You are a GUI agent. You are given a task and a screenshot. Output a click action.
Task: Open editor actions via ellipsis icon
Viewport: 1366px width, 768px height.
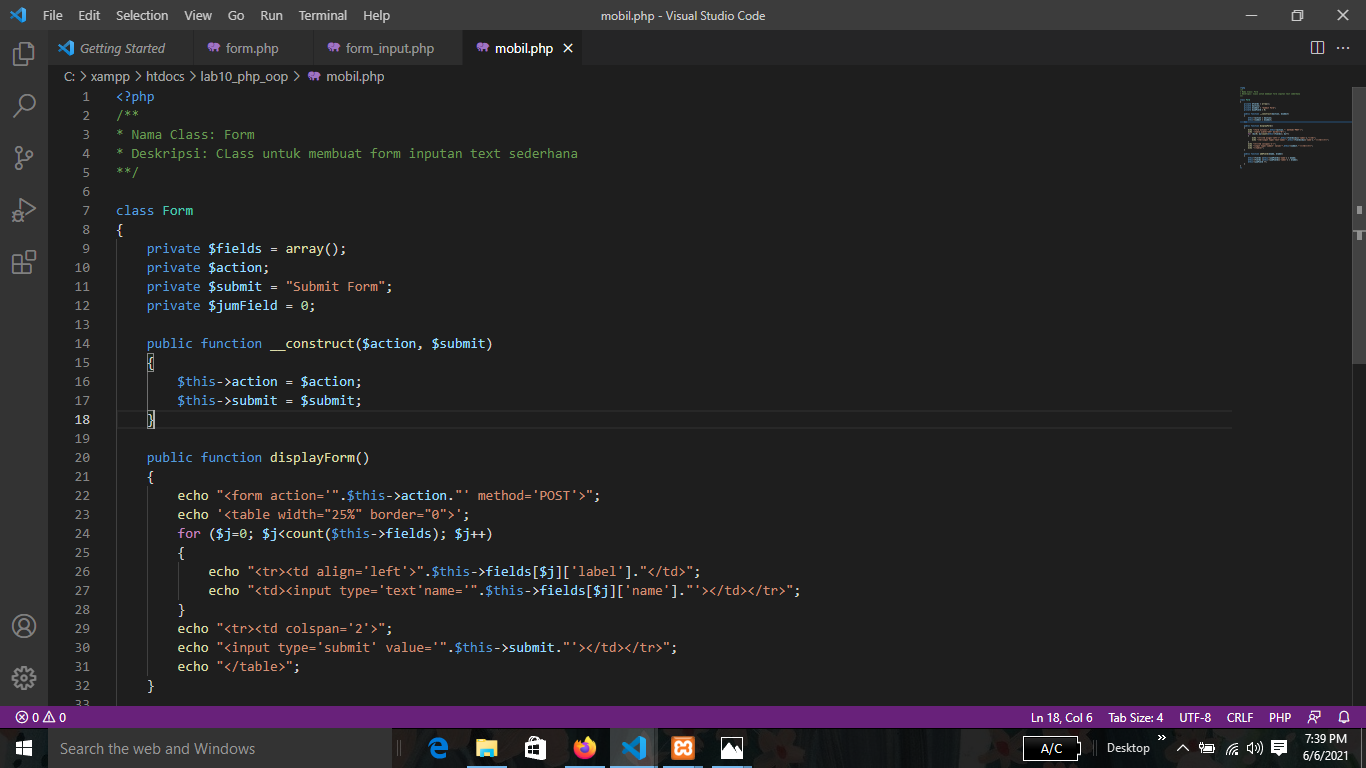pos(1343,47)
